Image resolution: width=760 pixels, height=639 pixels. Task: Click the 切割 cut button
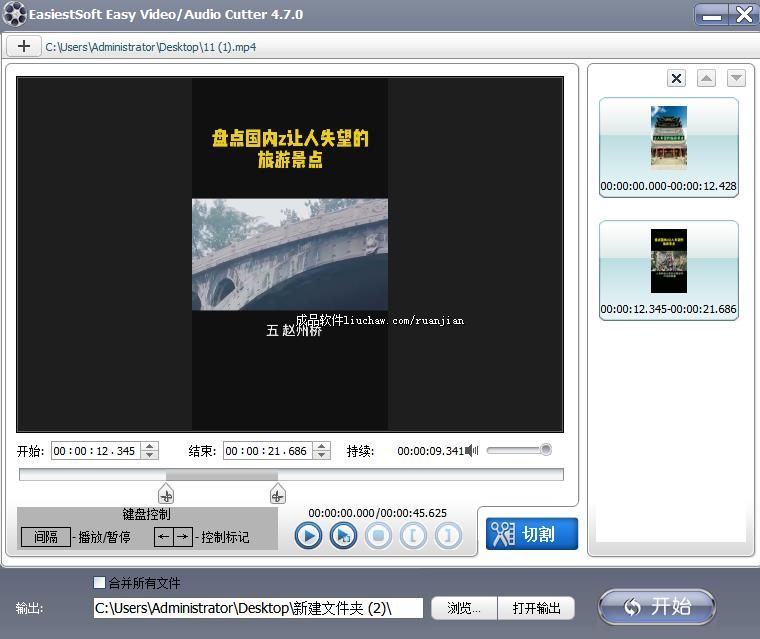(x=532, y=534)
